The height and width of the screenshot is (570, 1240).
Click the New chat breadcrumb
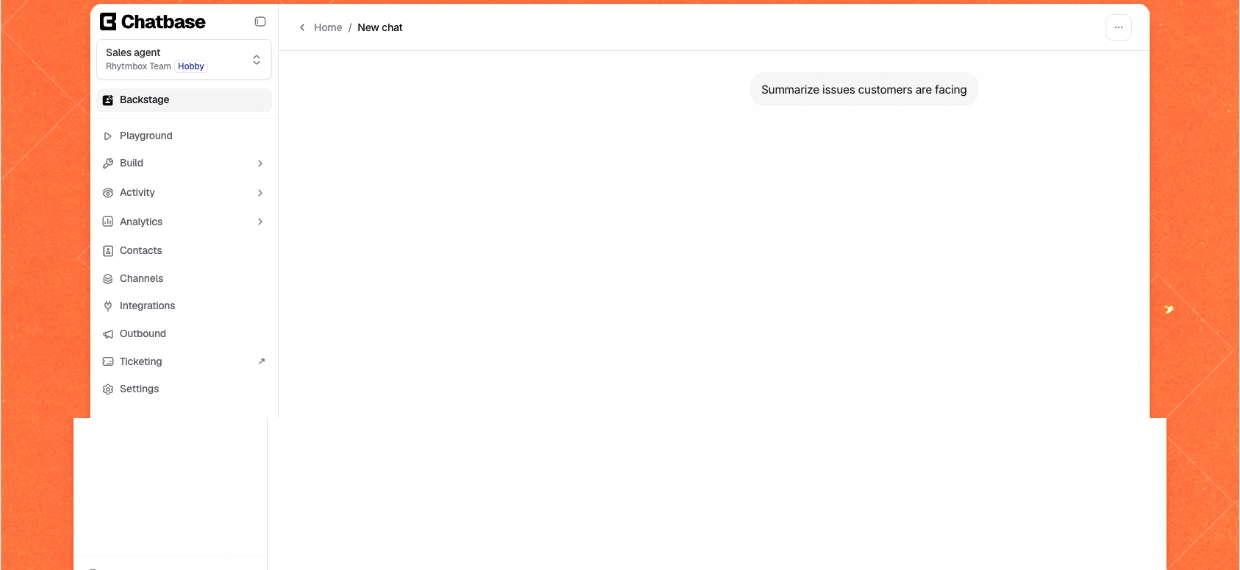(x=380, y=28)
